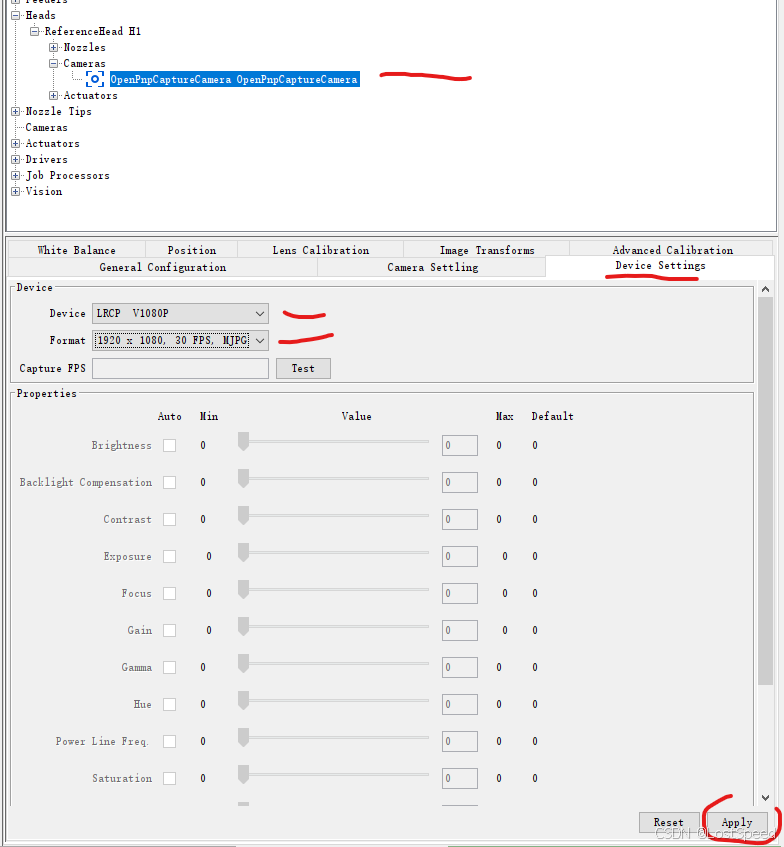
Task: Click the Focus value field
Action: [460, 593]
